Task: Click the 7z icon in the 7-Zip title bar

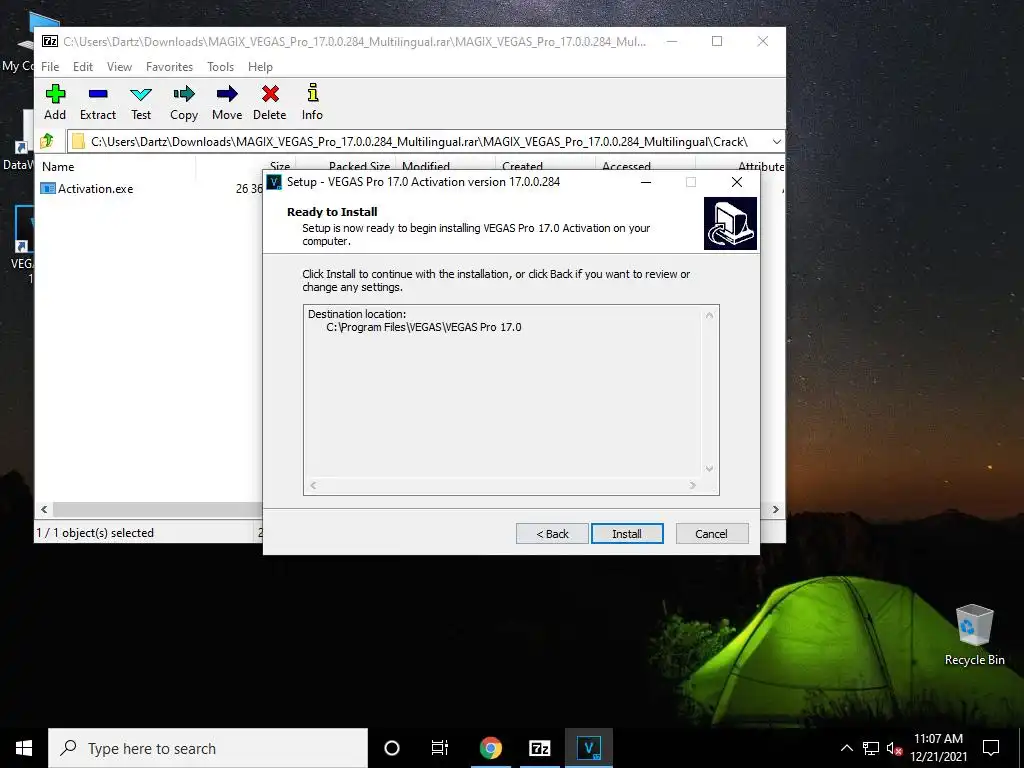Action: point(50,41)
